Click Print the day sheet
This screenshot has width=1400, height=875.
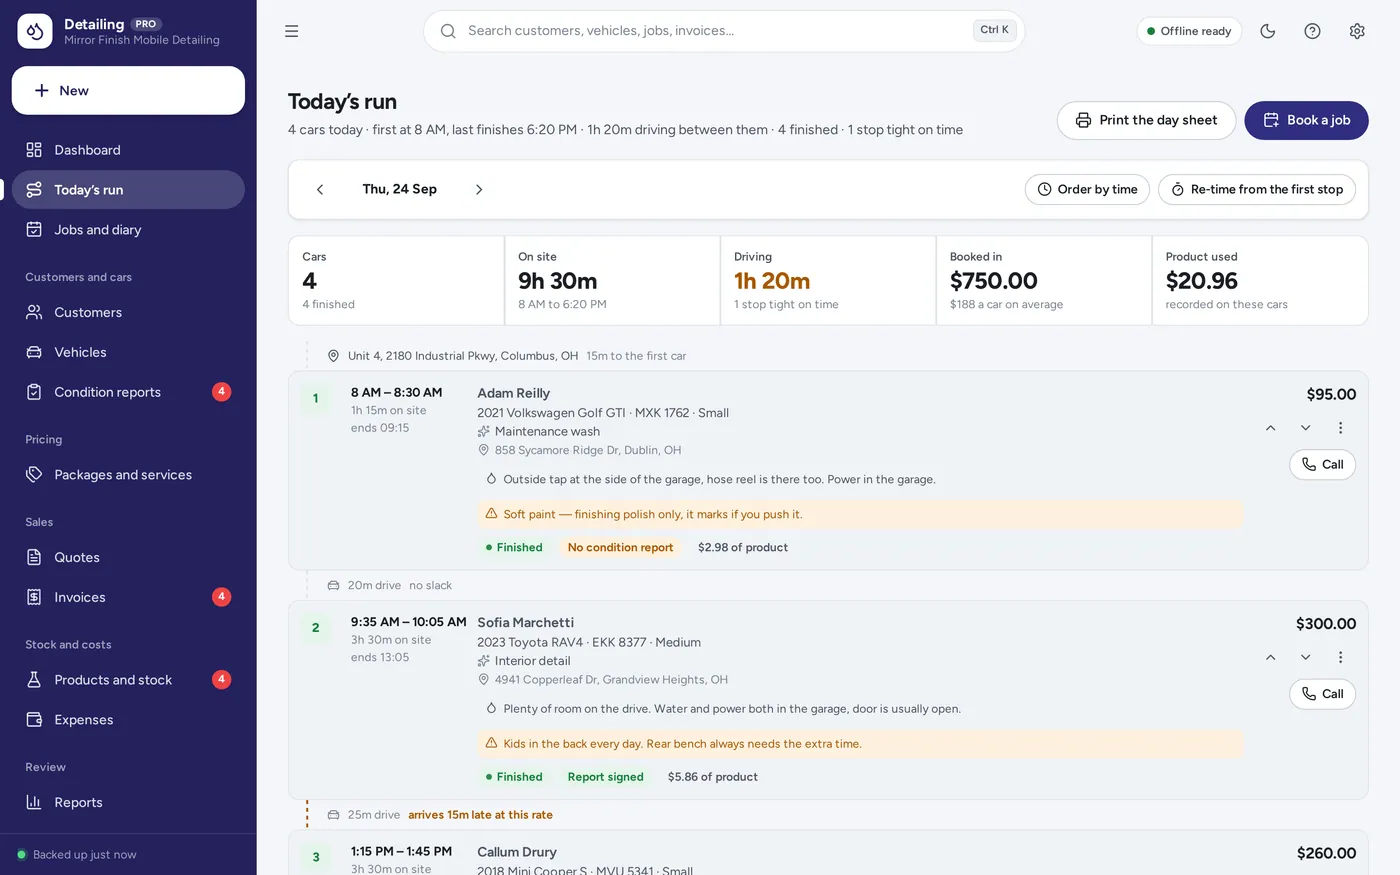pyautogui.click(x=1146, y=120)
